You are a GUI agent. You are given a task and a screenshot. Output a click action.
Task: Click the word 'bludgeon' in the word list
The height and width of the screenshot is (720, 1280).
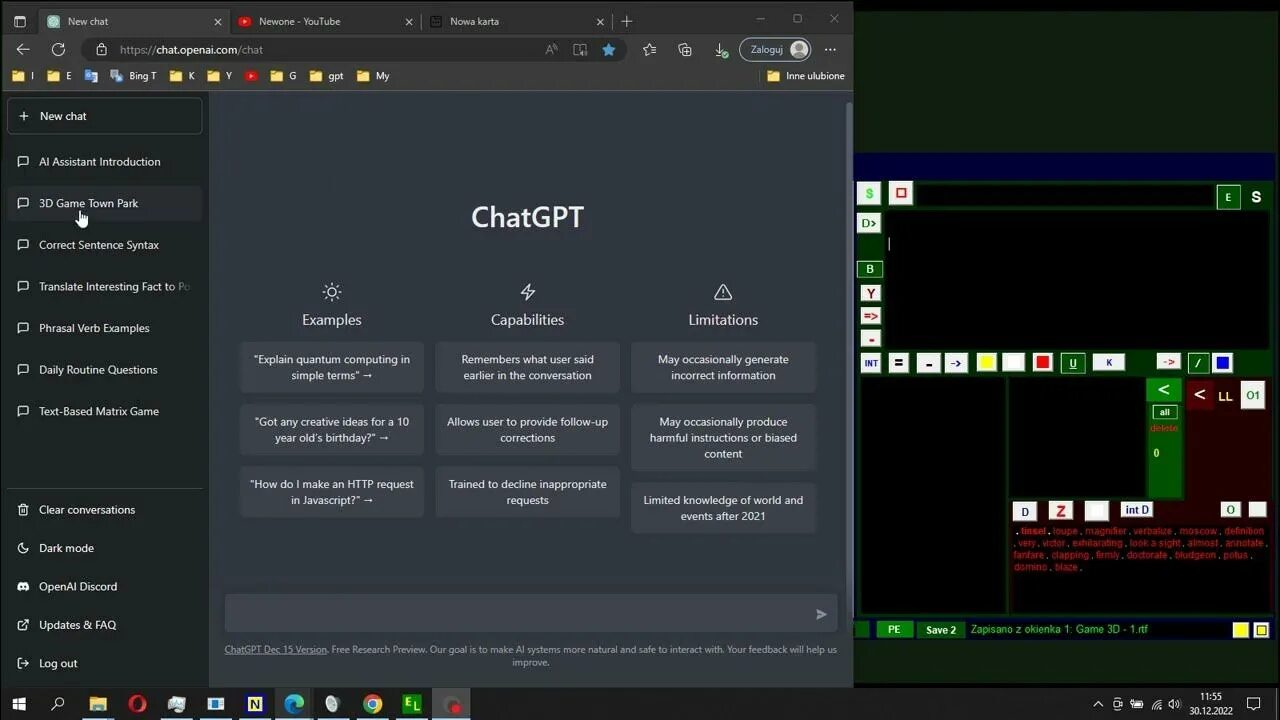[1195, 555]
